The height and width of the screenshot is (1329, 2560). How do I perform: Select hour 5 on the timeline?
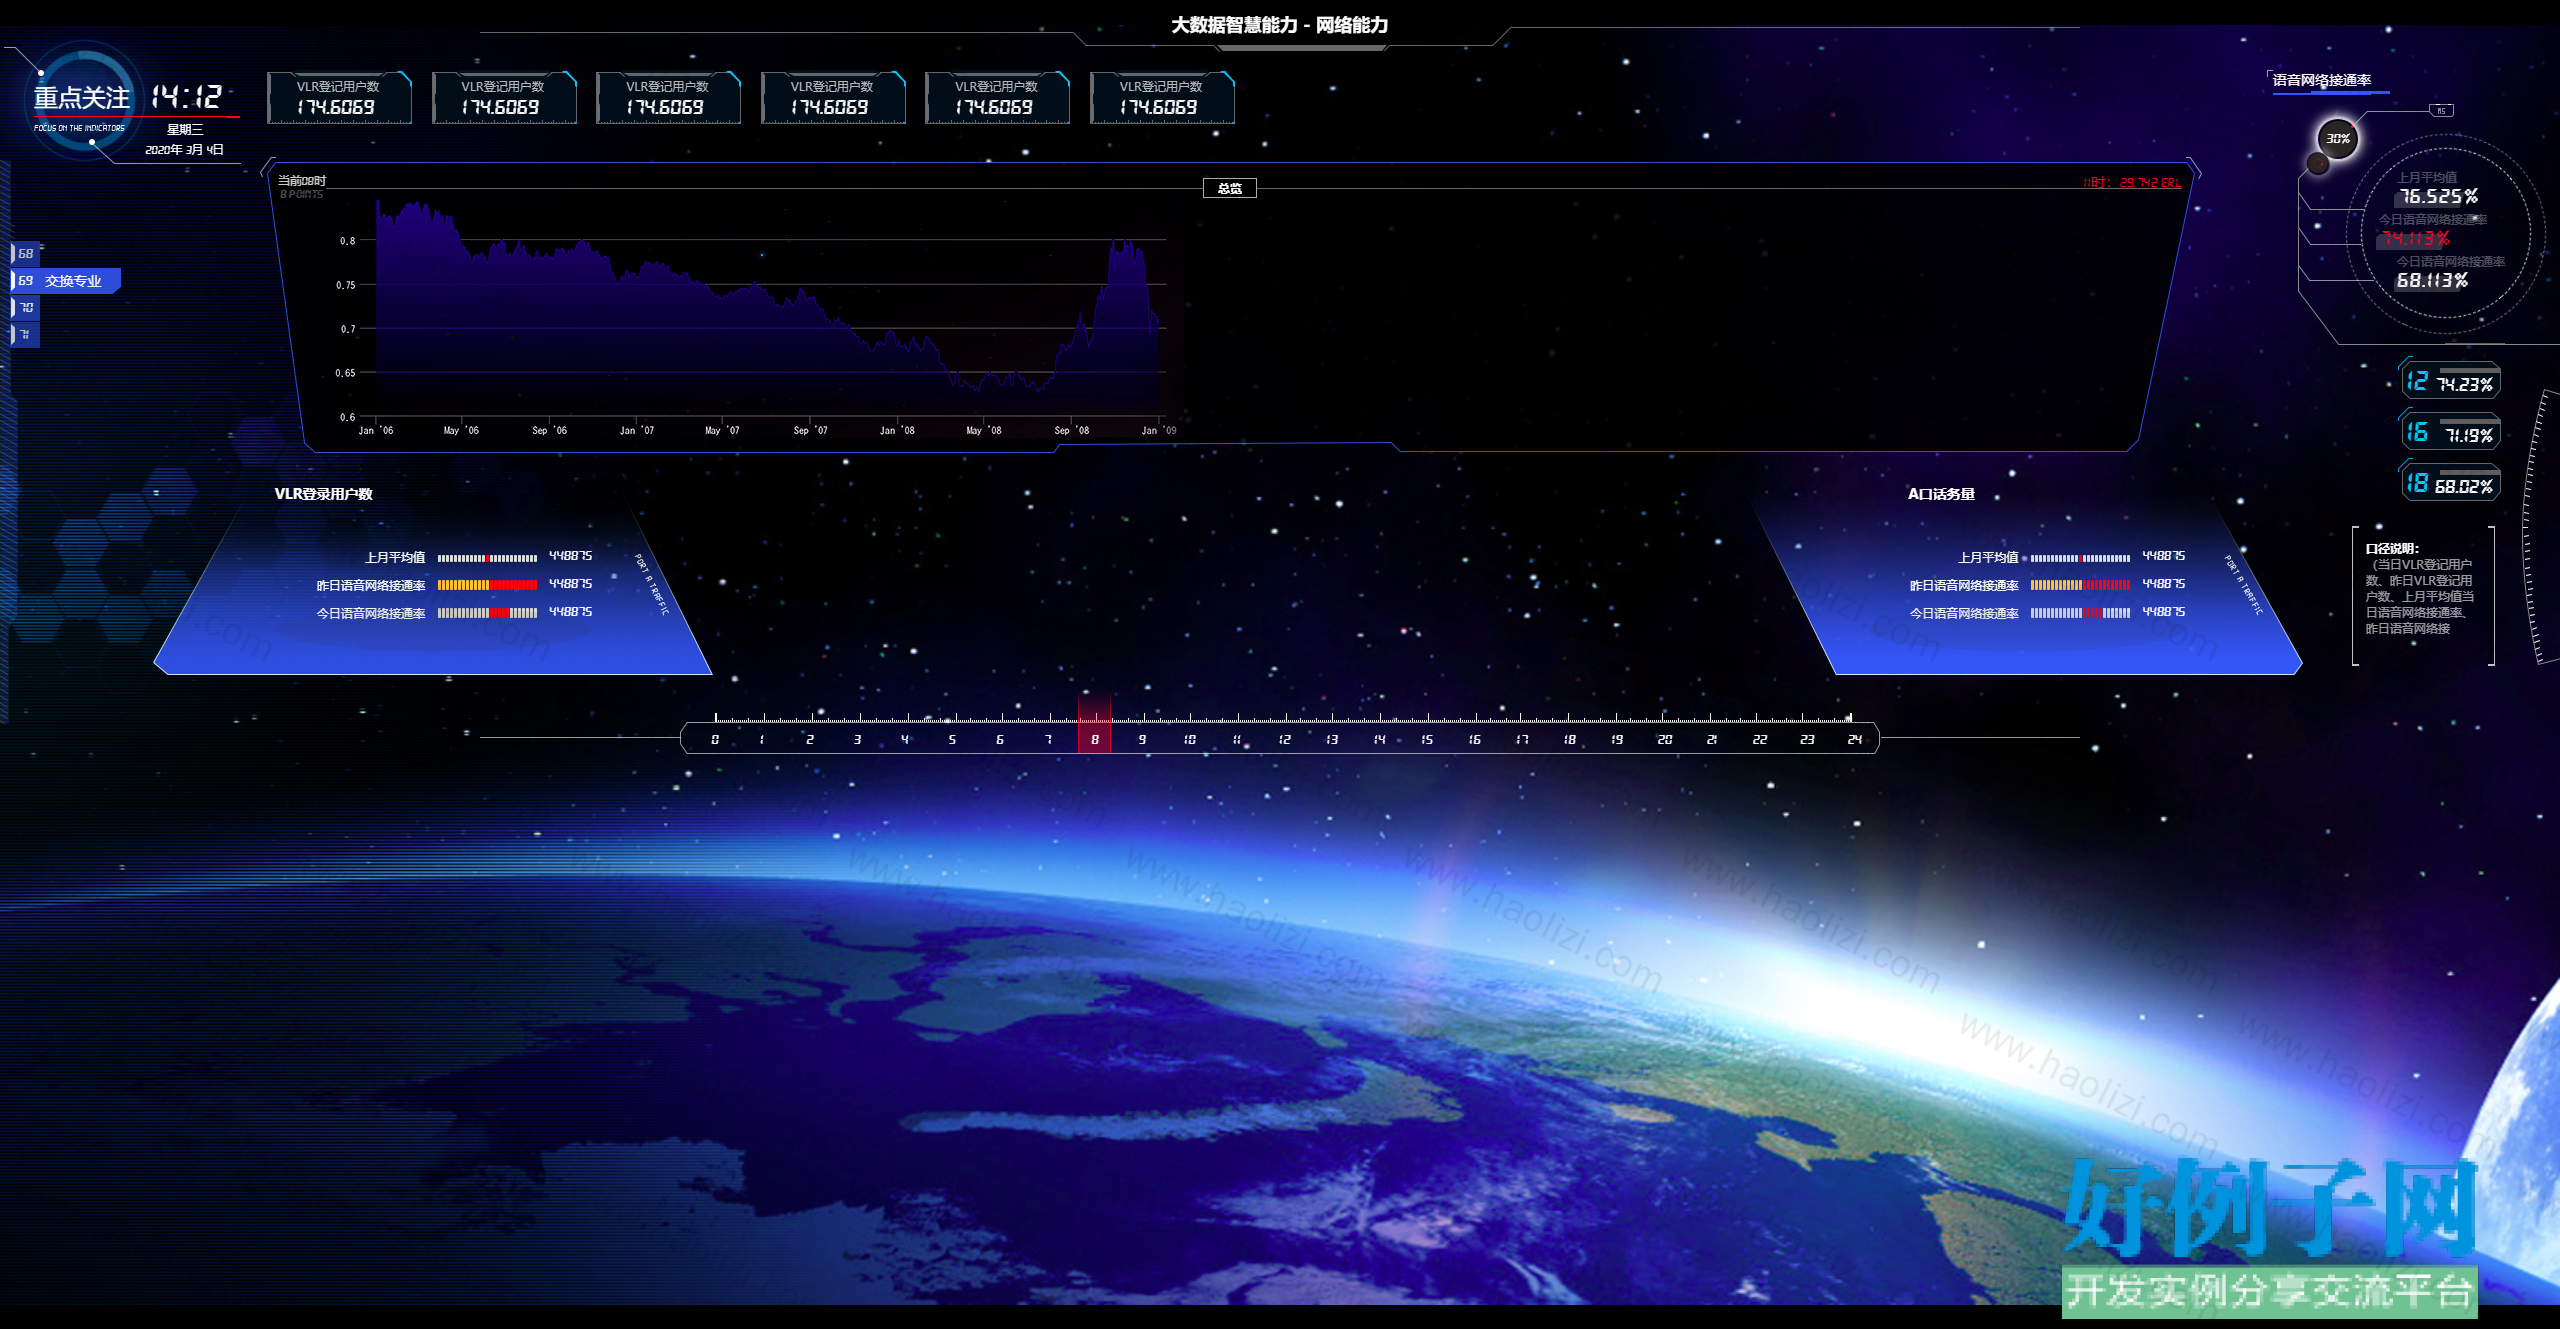(952, 740)
